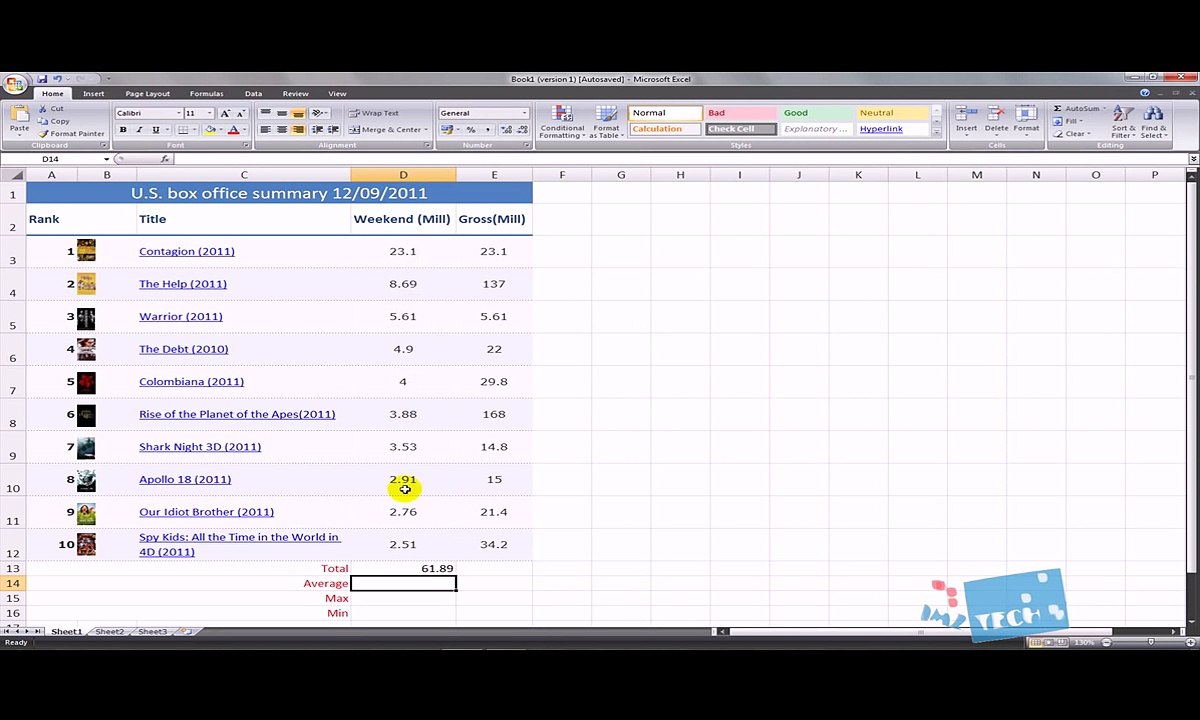
Task: Open the font size dropdown
Action: coord(209,113)
